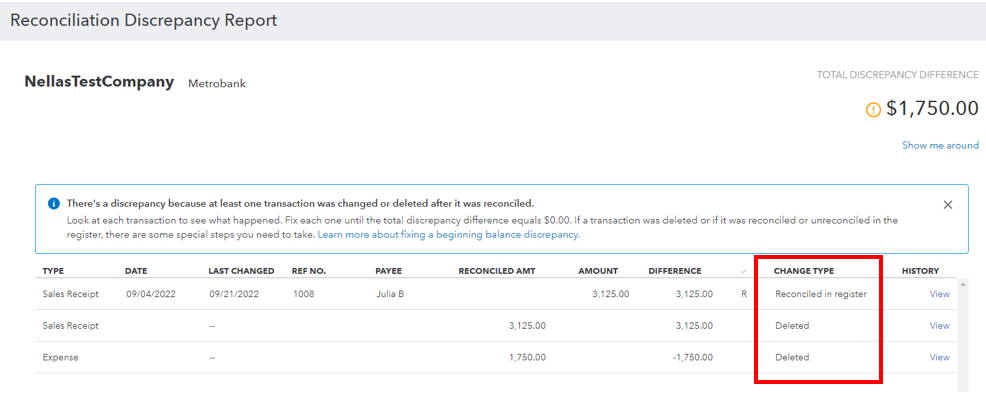
Task: Open Learn more about fixing discrepancy link
Action: (x=448, y=235)
